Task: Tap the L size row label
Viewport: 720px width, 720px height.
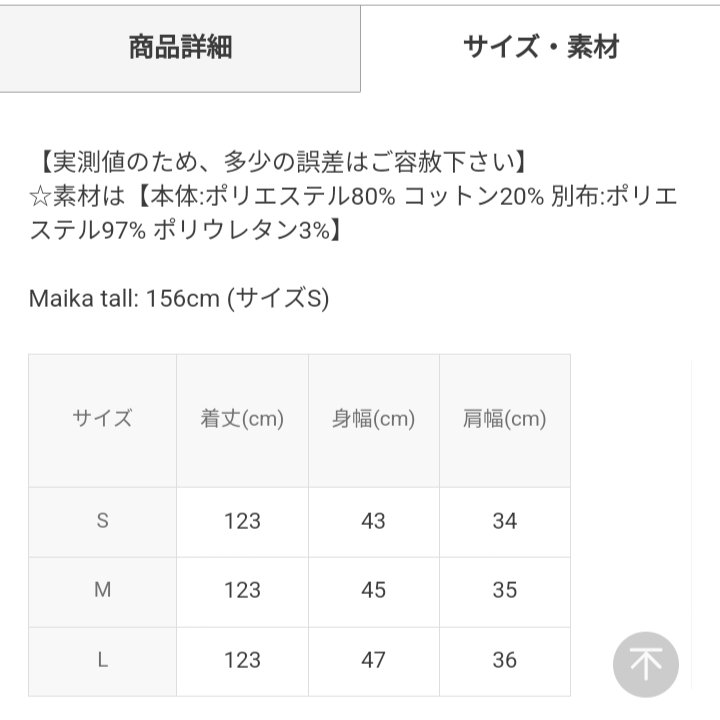Action: [102, 660]
